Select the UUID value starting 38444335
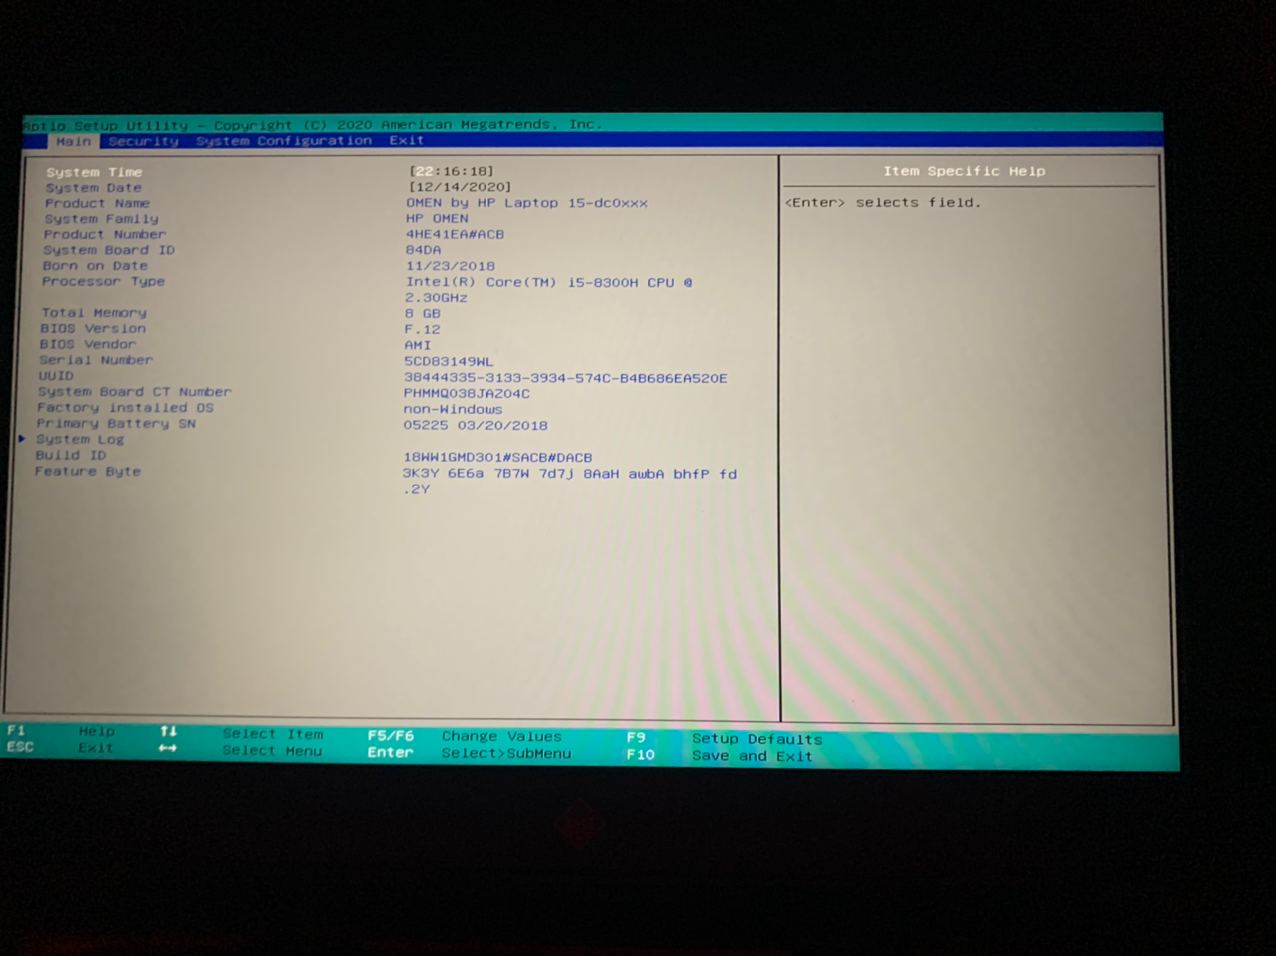The width and height of the screenshot is (1276, 956). (x=565, y=378)
